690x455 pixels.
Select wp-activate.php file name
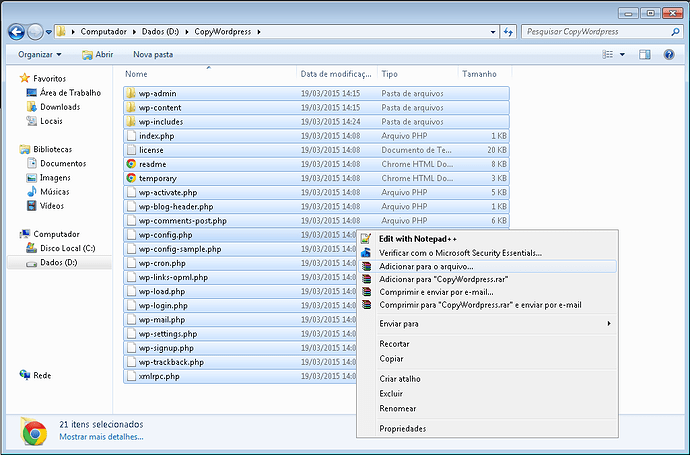click(x=168, y=193)
